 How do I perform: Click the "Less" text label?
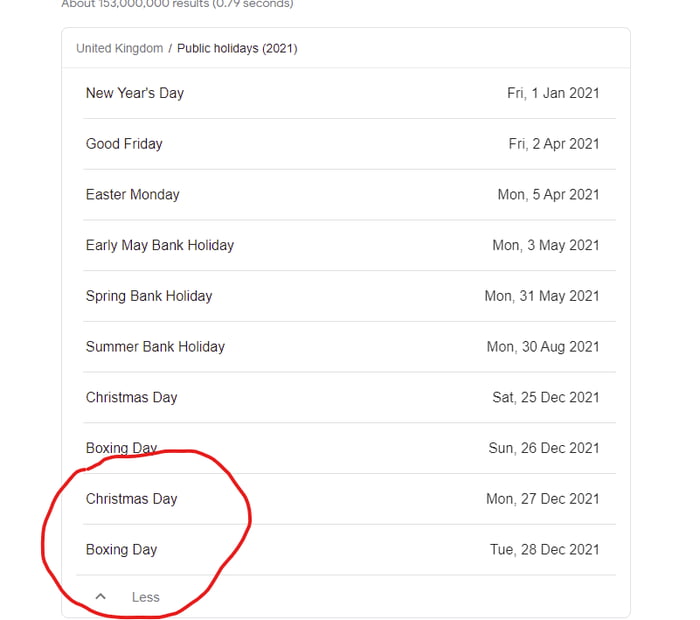click(x=145, y=597)
